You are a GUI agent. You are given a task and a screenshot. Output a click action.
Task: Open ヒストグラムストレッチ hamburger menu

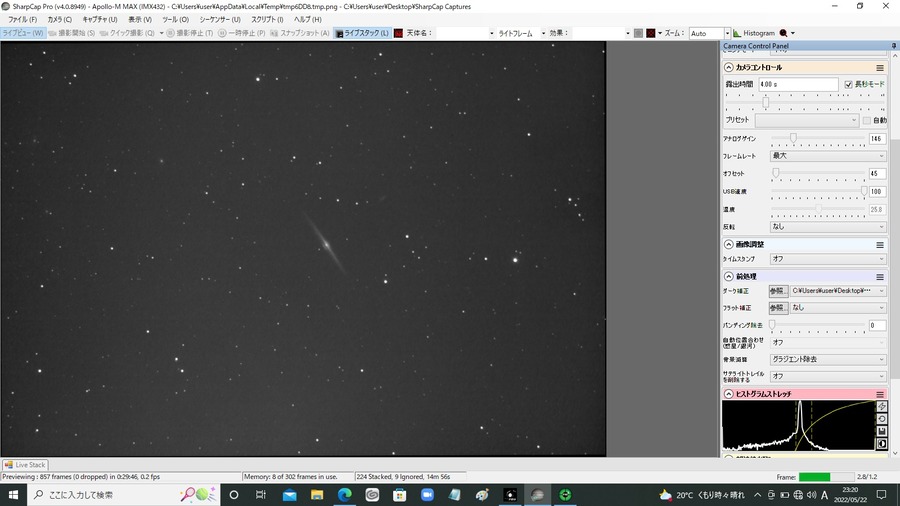click(x=880, y=395)
